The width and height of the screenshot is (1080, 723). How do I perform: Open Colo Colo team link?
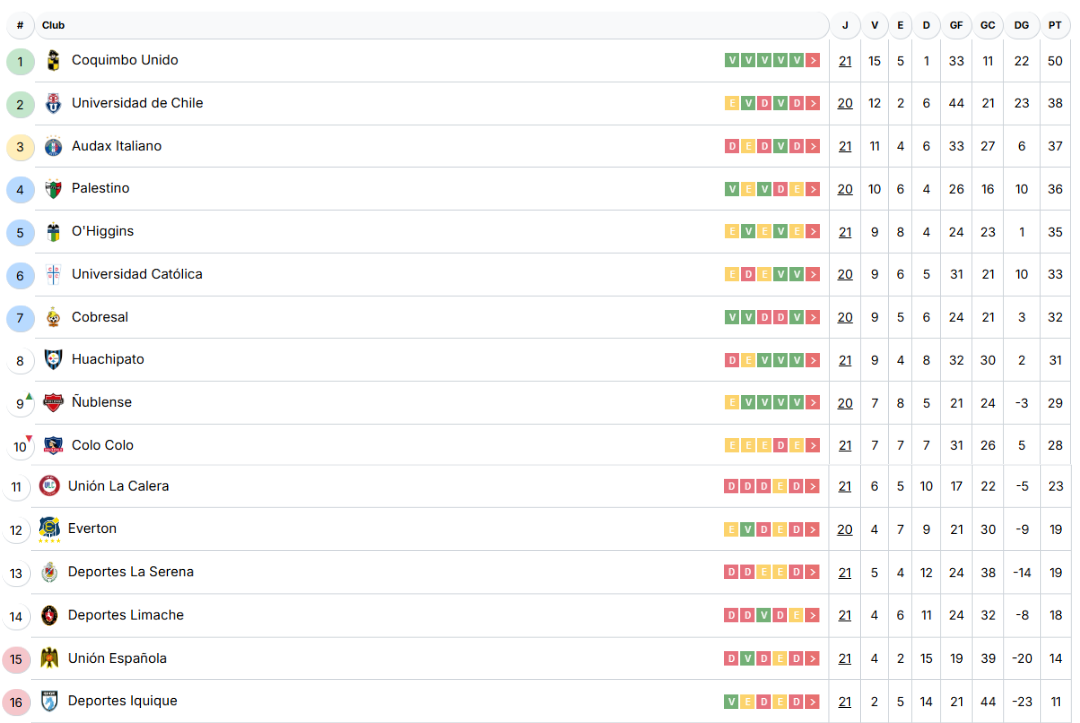point(103,445)
